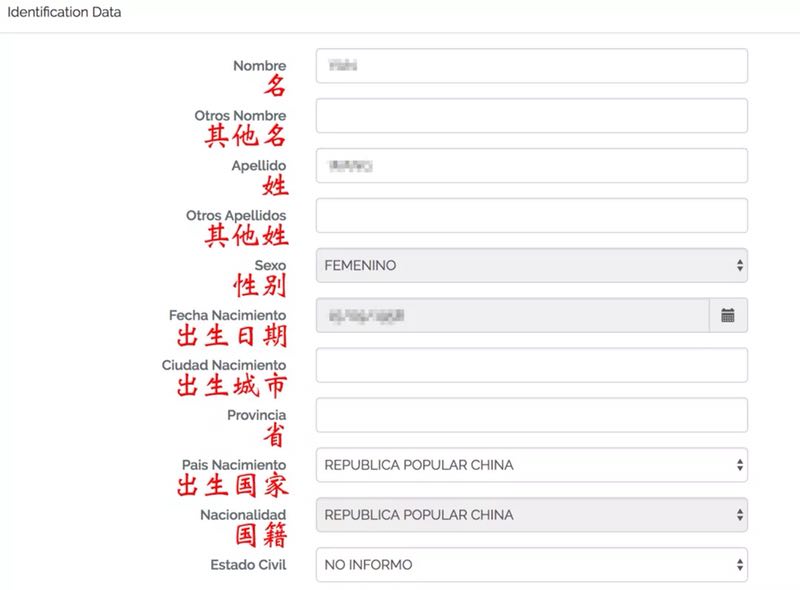Screen dimensions: 800x590
Task: Expand the Estado Civil dropdown
Action: [x=531, y=565]
